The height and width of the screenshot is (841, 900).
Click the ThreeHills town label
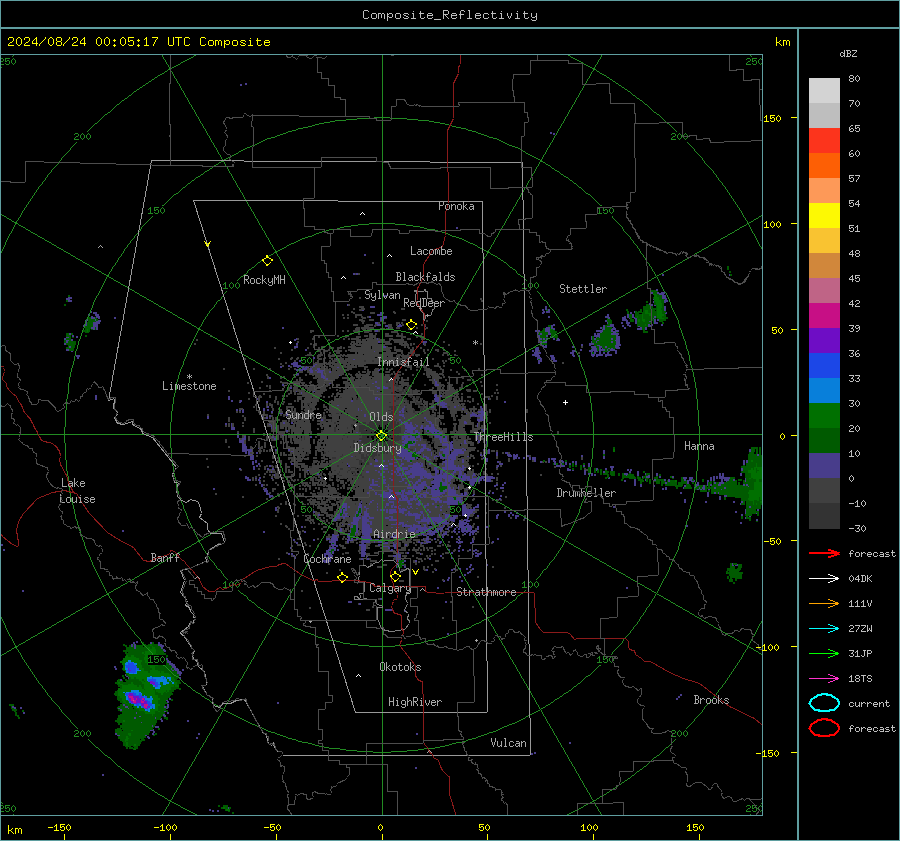pyautogui.click(x=503, y=437)
